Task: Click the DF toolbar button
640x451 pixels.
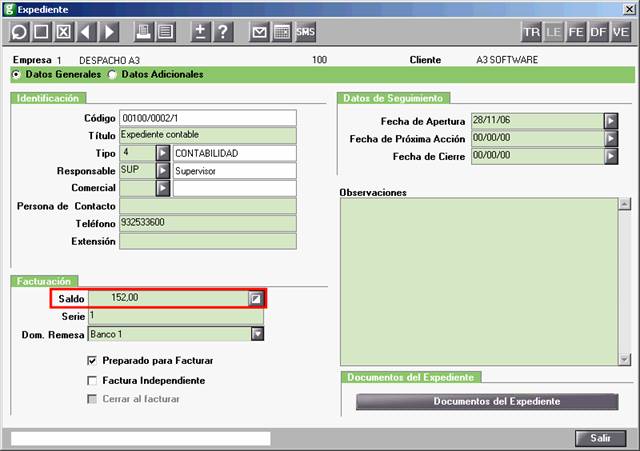Action: (598, 32)
